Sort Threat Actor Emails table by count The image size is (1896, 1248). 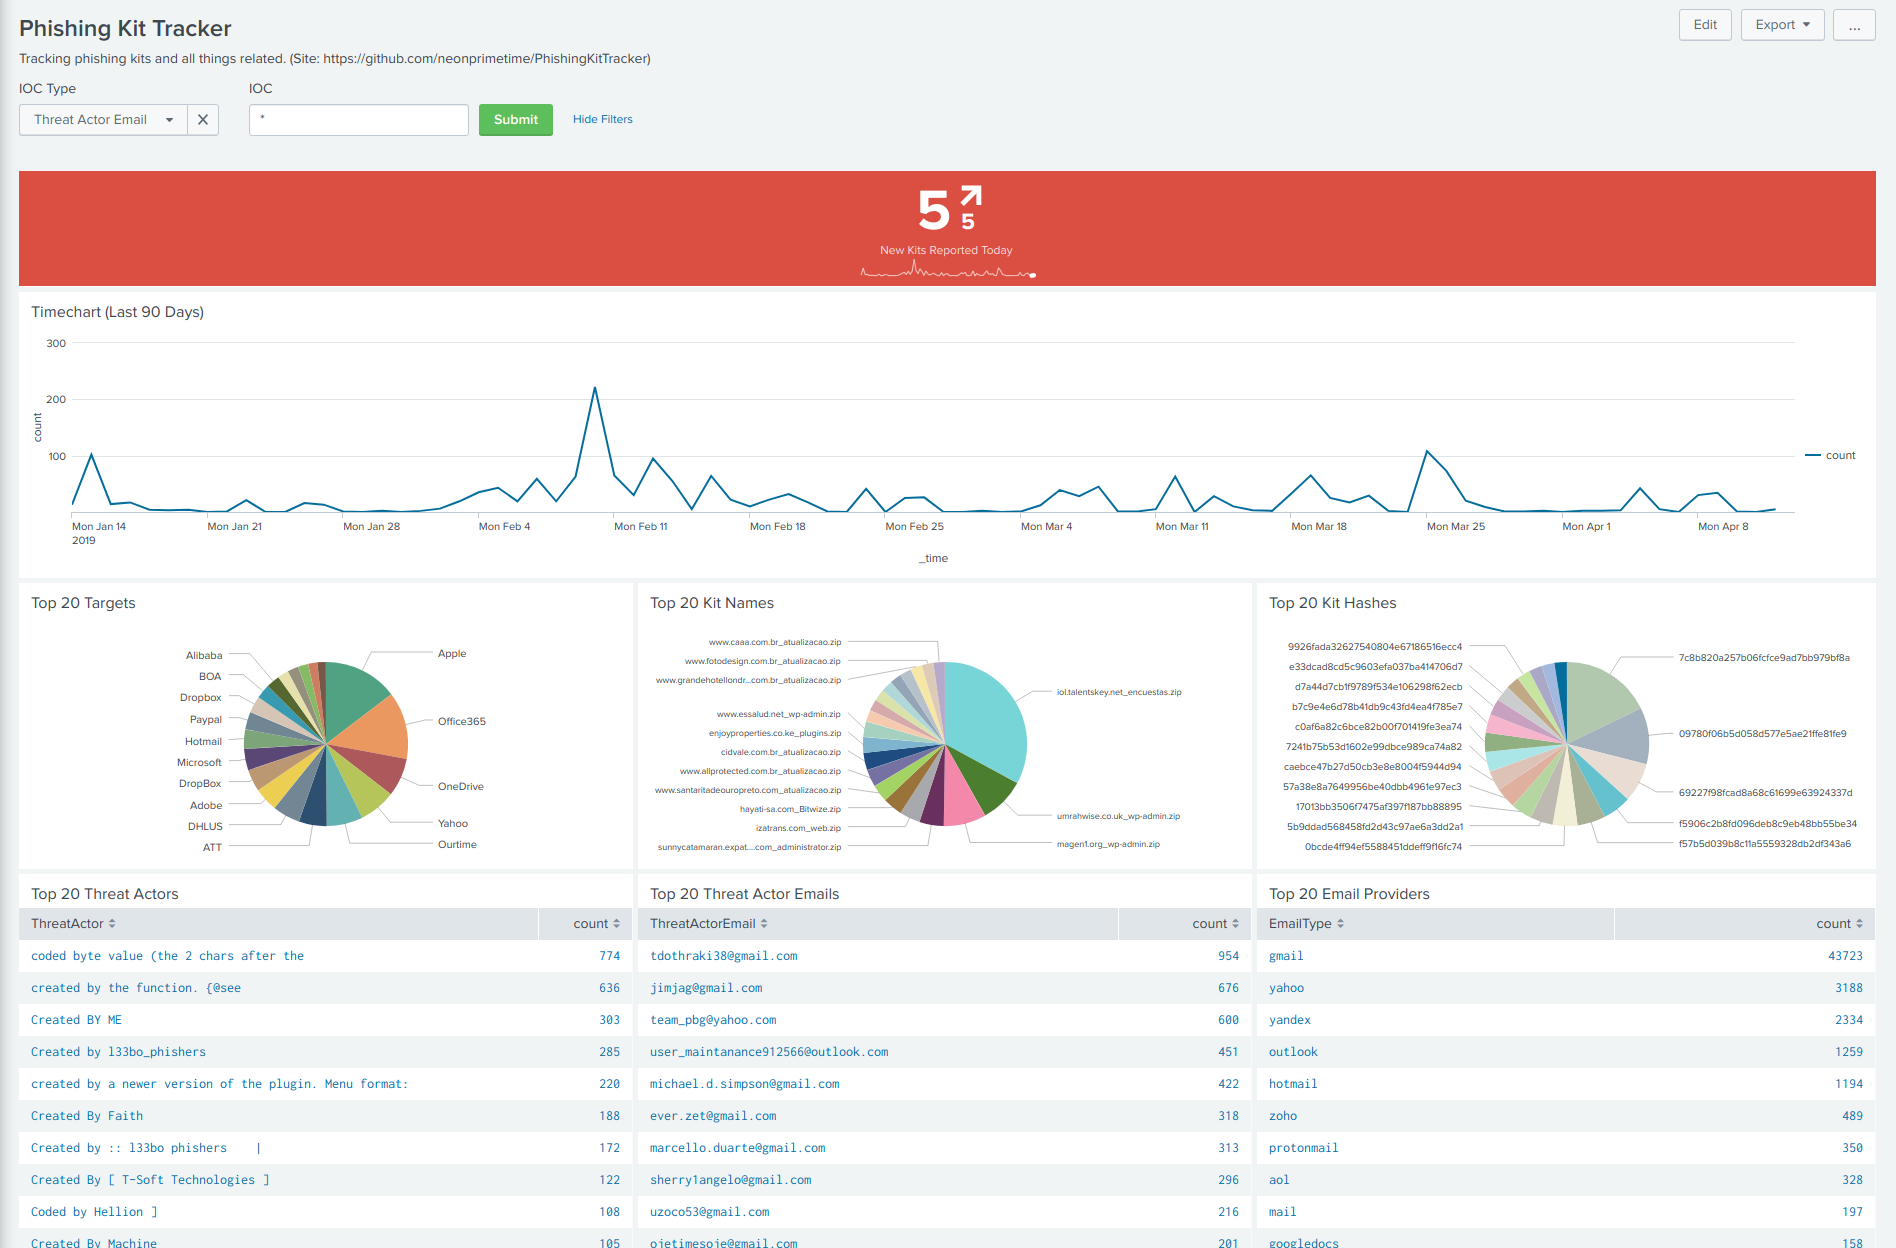click(x=1216, y=924)
